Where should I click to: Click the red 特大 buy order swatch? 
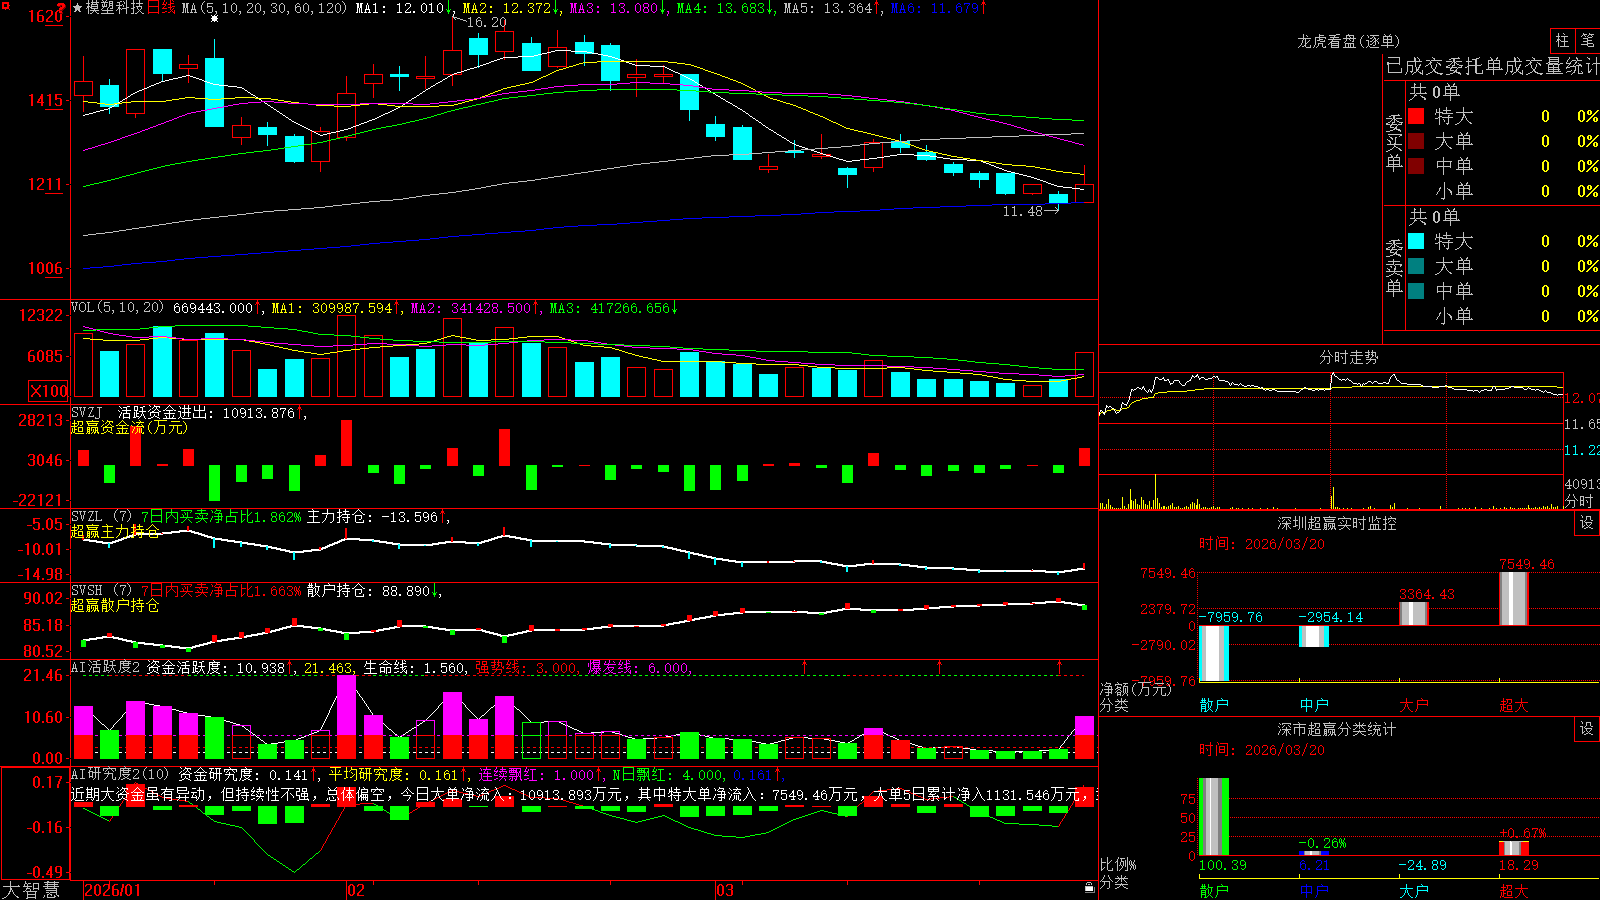coord(1416,116)
